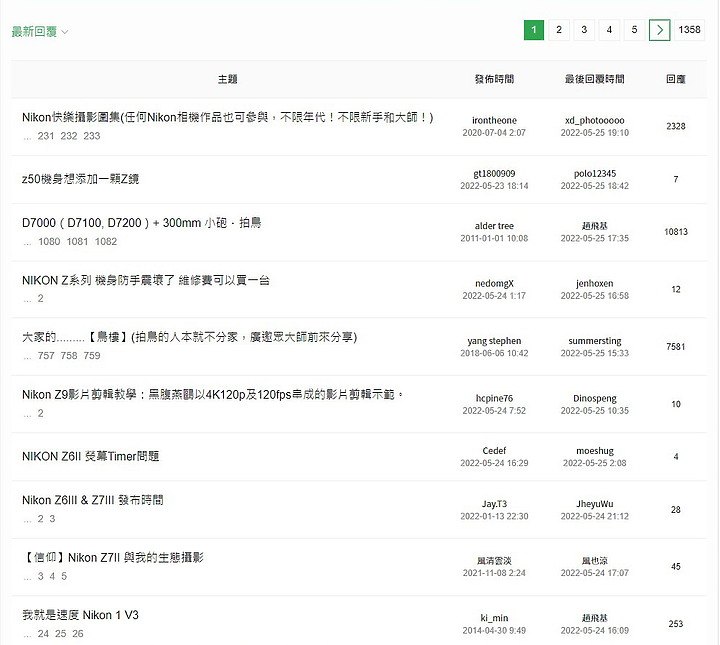This screenshot has width=720, height=645.
Task: Open page 231 of Nikon快樂攝影圖集 thread
Action: pyautogui.click(x=46, y=136)
